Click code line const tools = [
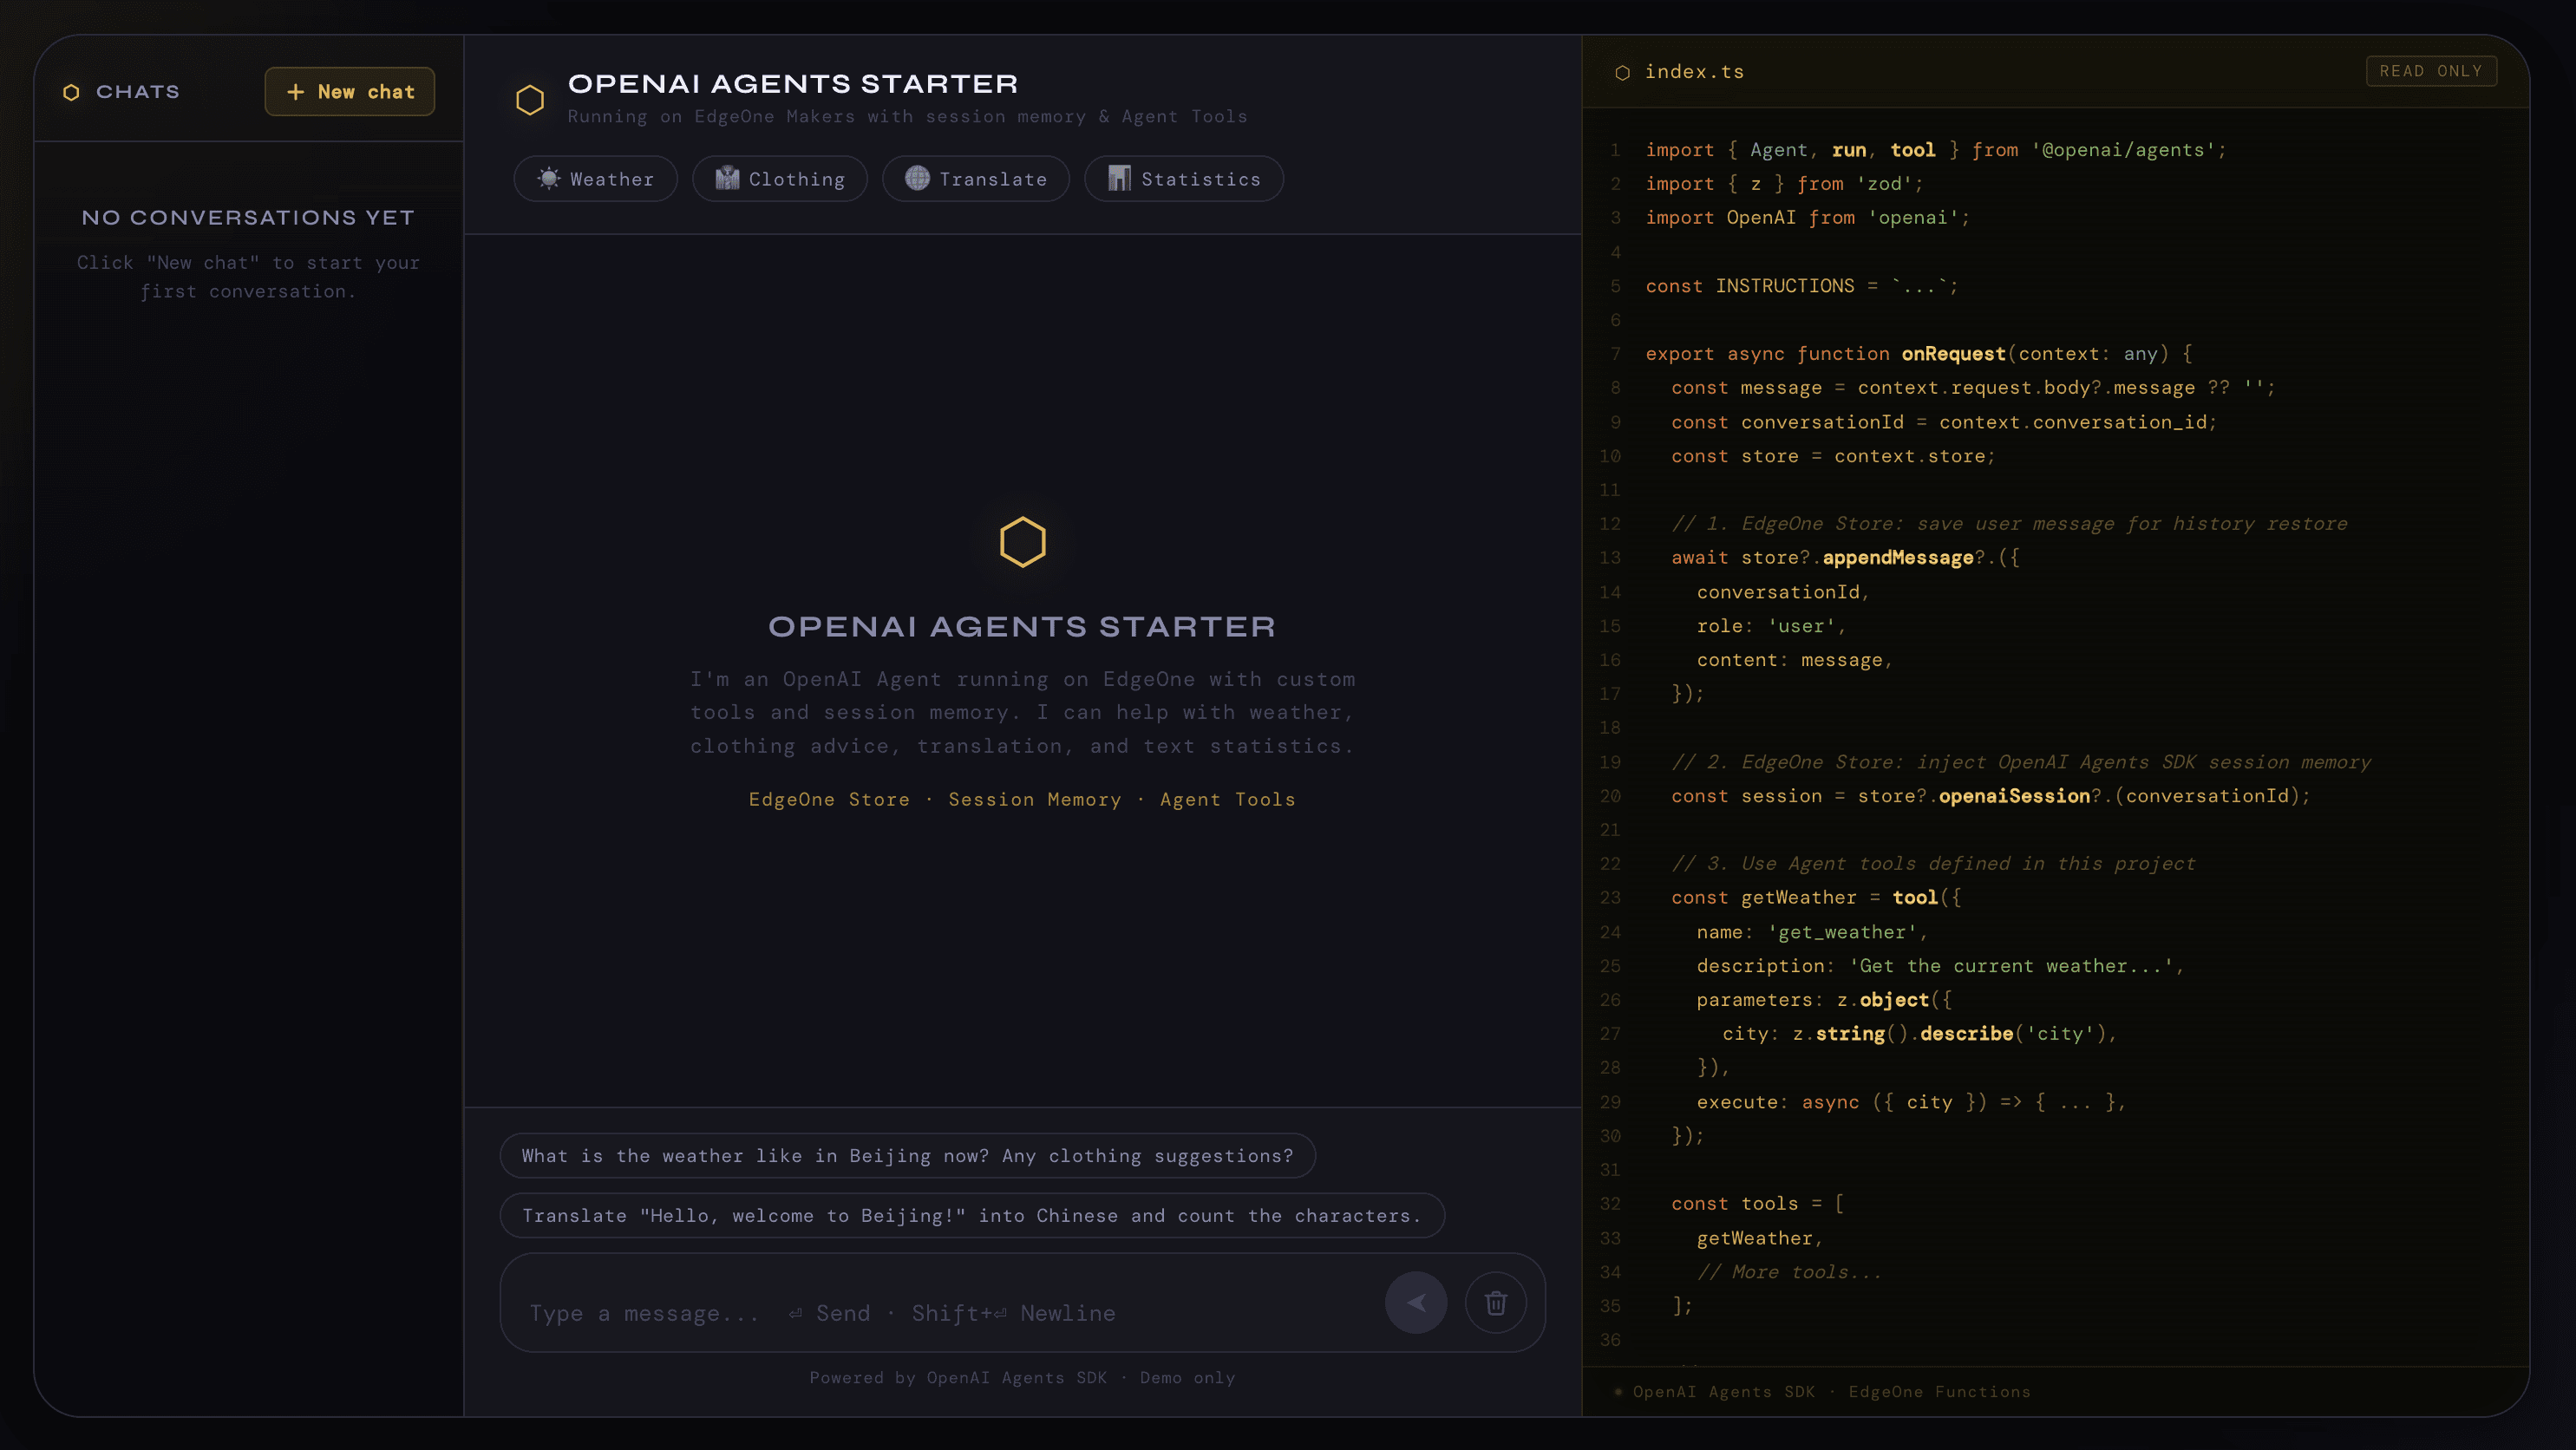This screenshot has width=2576, height=1450. tap(1758, 1204)
